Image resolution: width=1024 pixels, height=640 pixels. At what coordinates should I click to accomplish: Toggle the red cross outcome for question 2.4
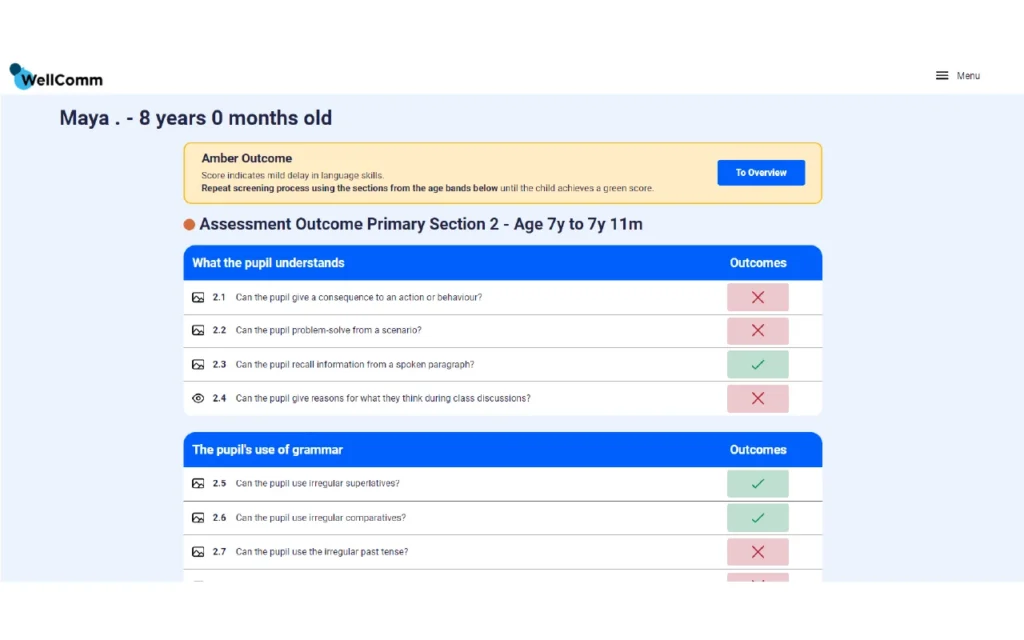tap(757, 398)
